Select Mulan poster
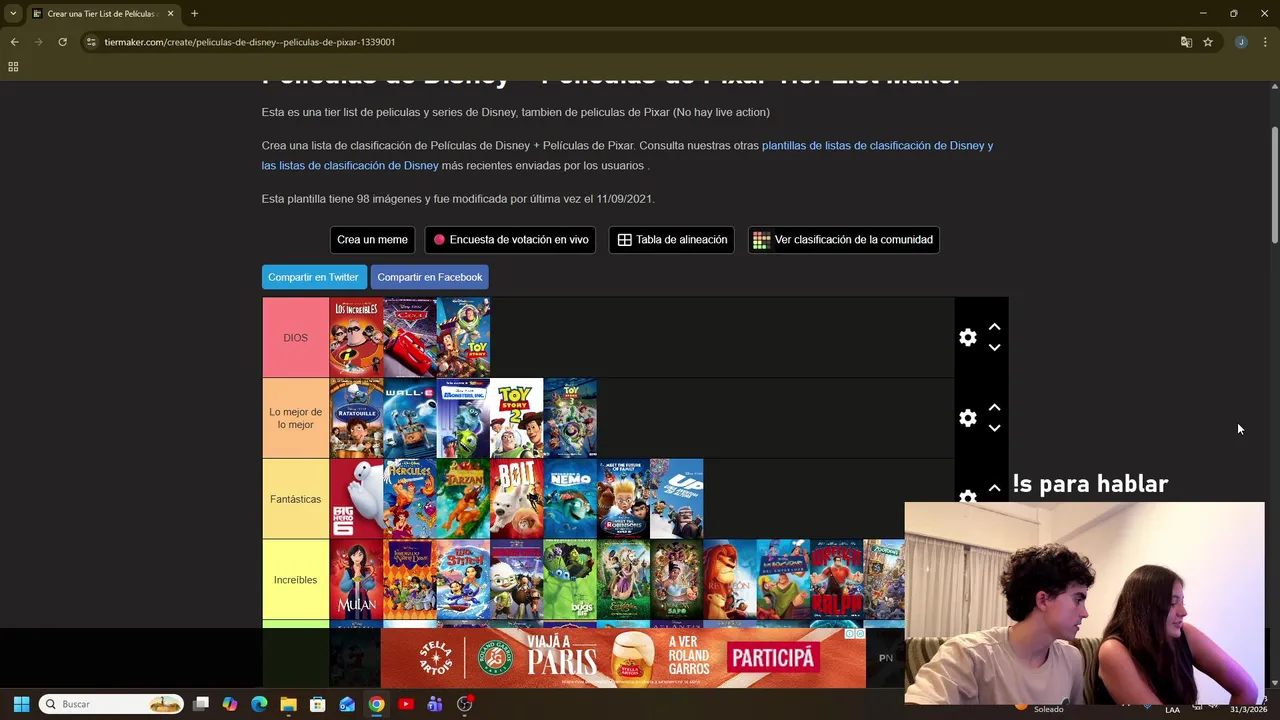Viewport: 1280px width, 720px height. tap(357, 580)
